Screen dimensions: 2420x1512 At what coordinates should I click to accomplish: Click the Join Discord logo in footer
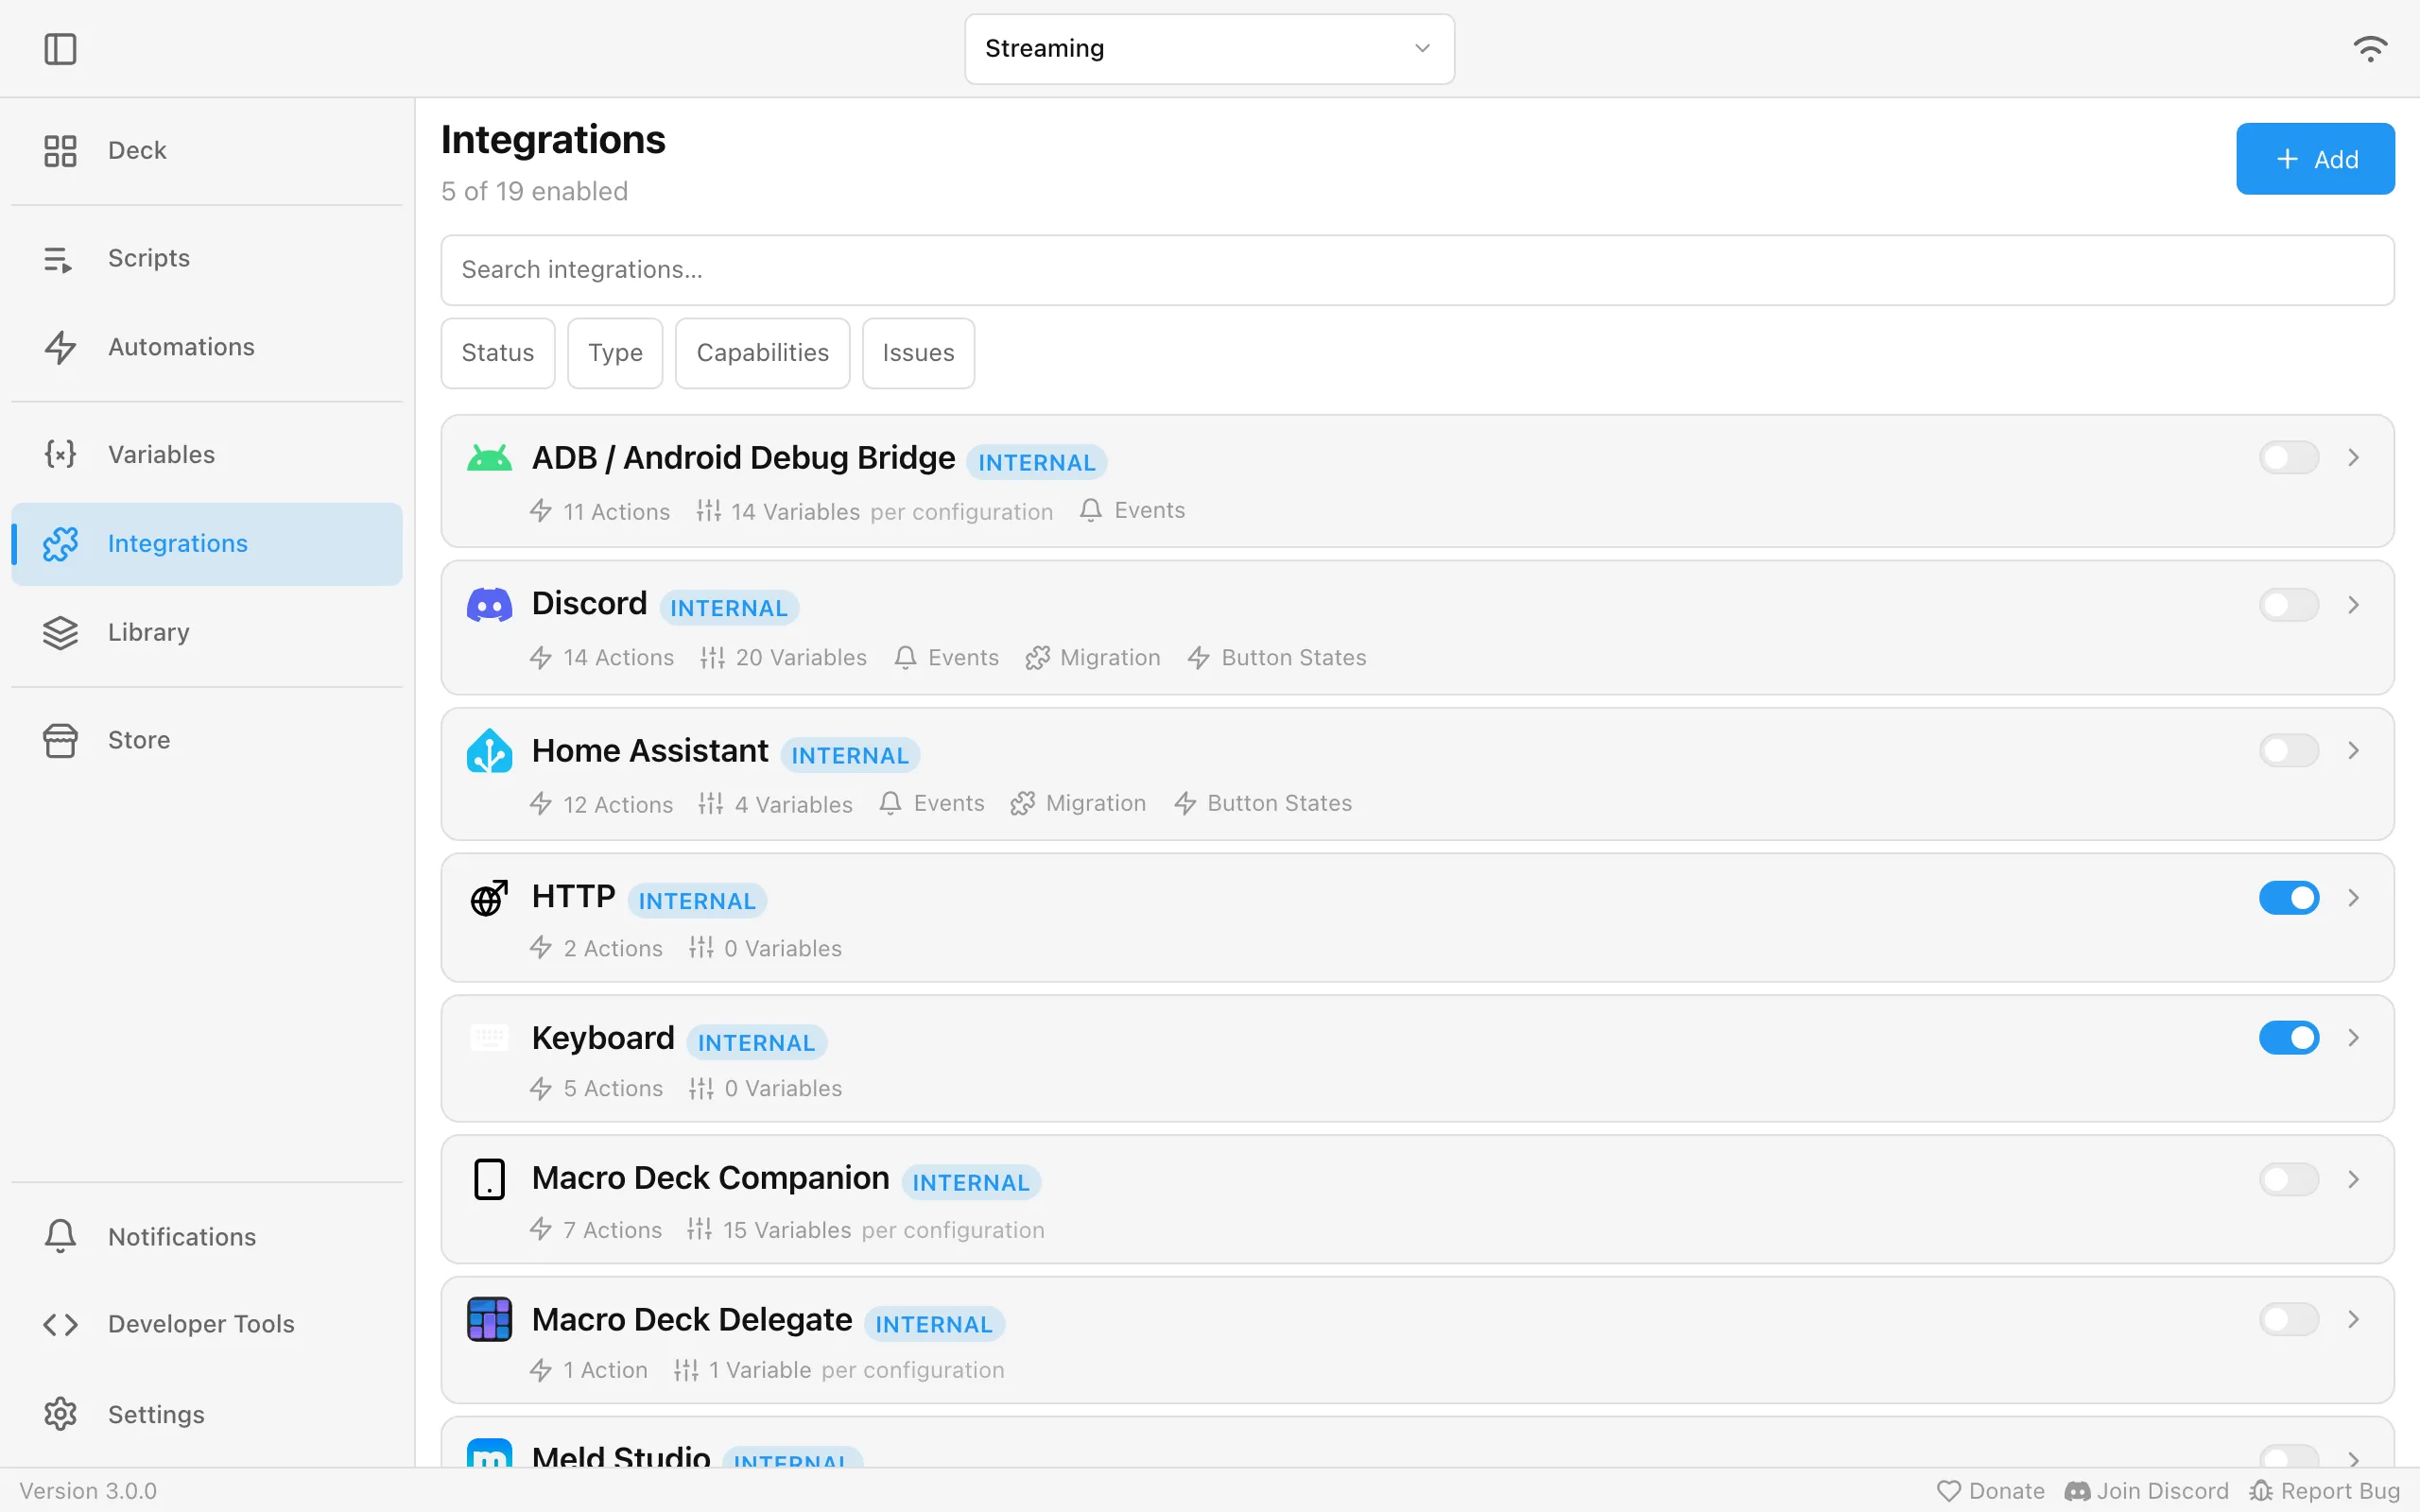2077,1491
